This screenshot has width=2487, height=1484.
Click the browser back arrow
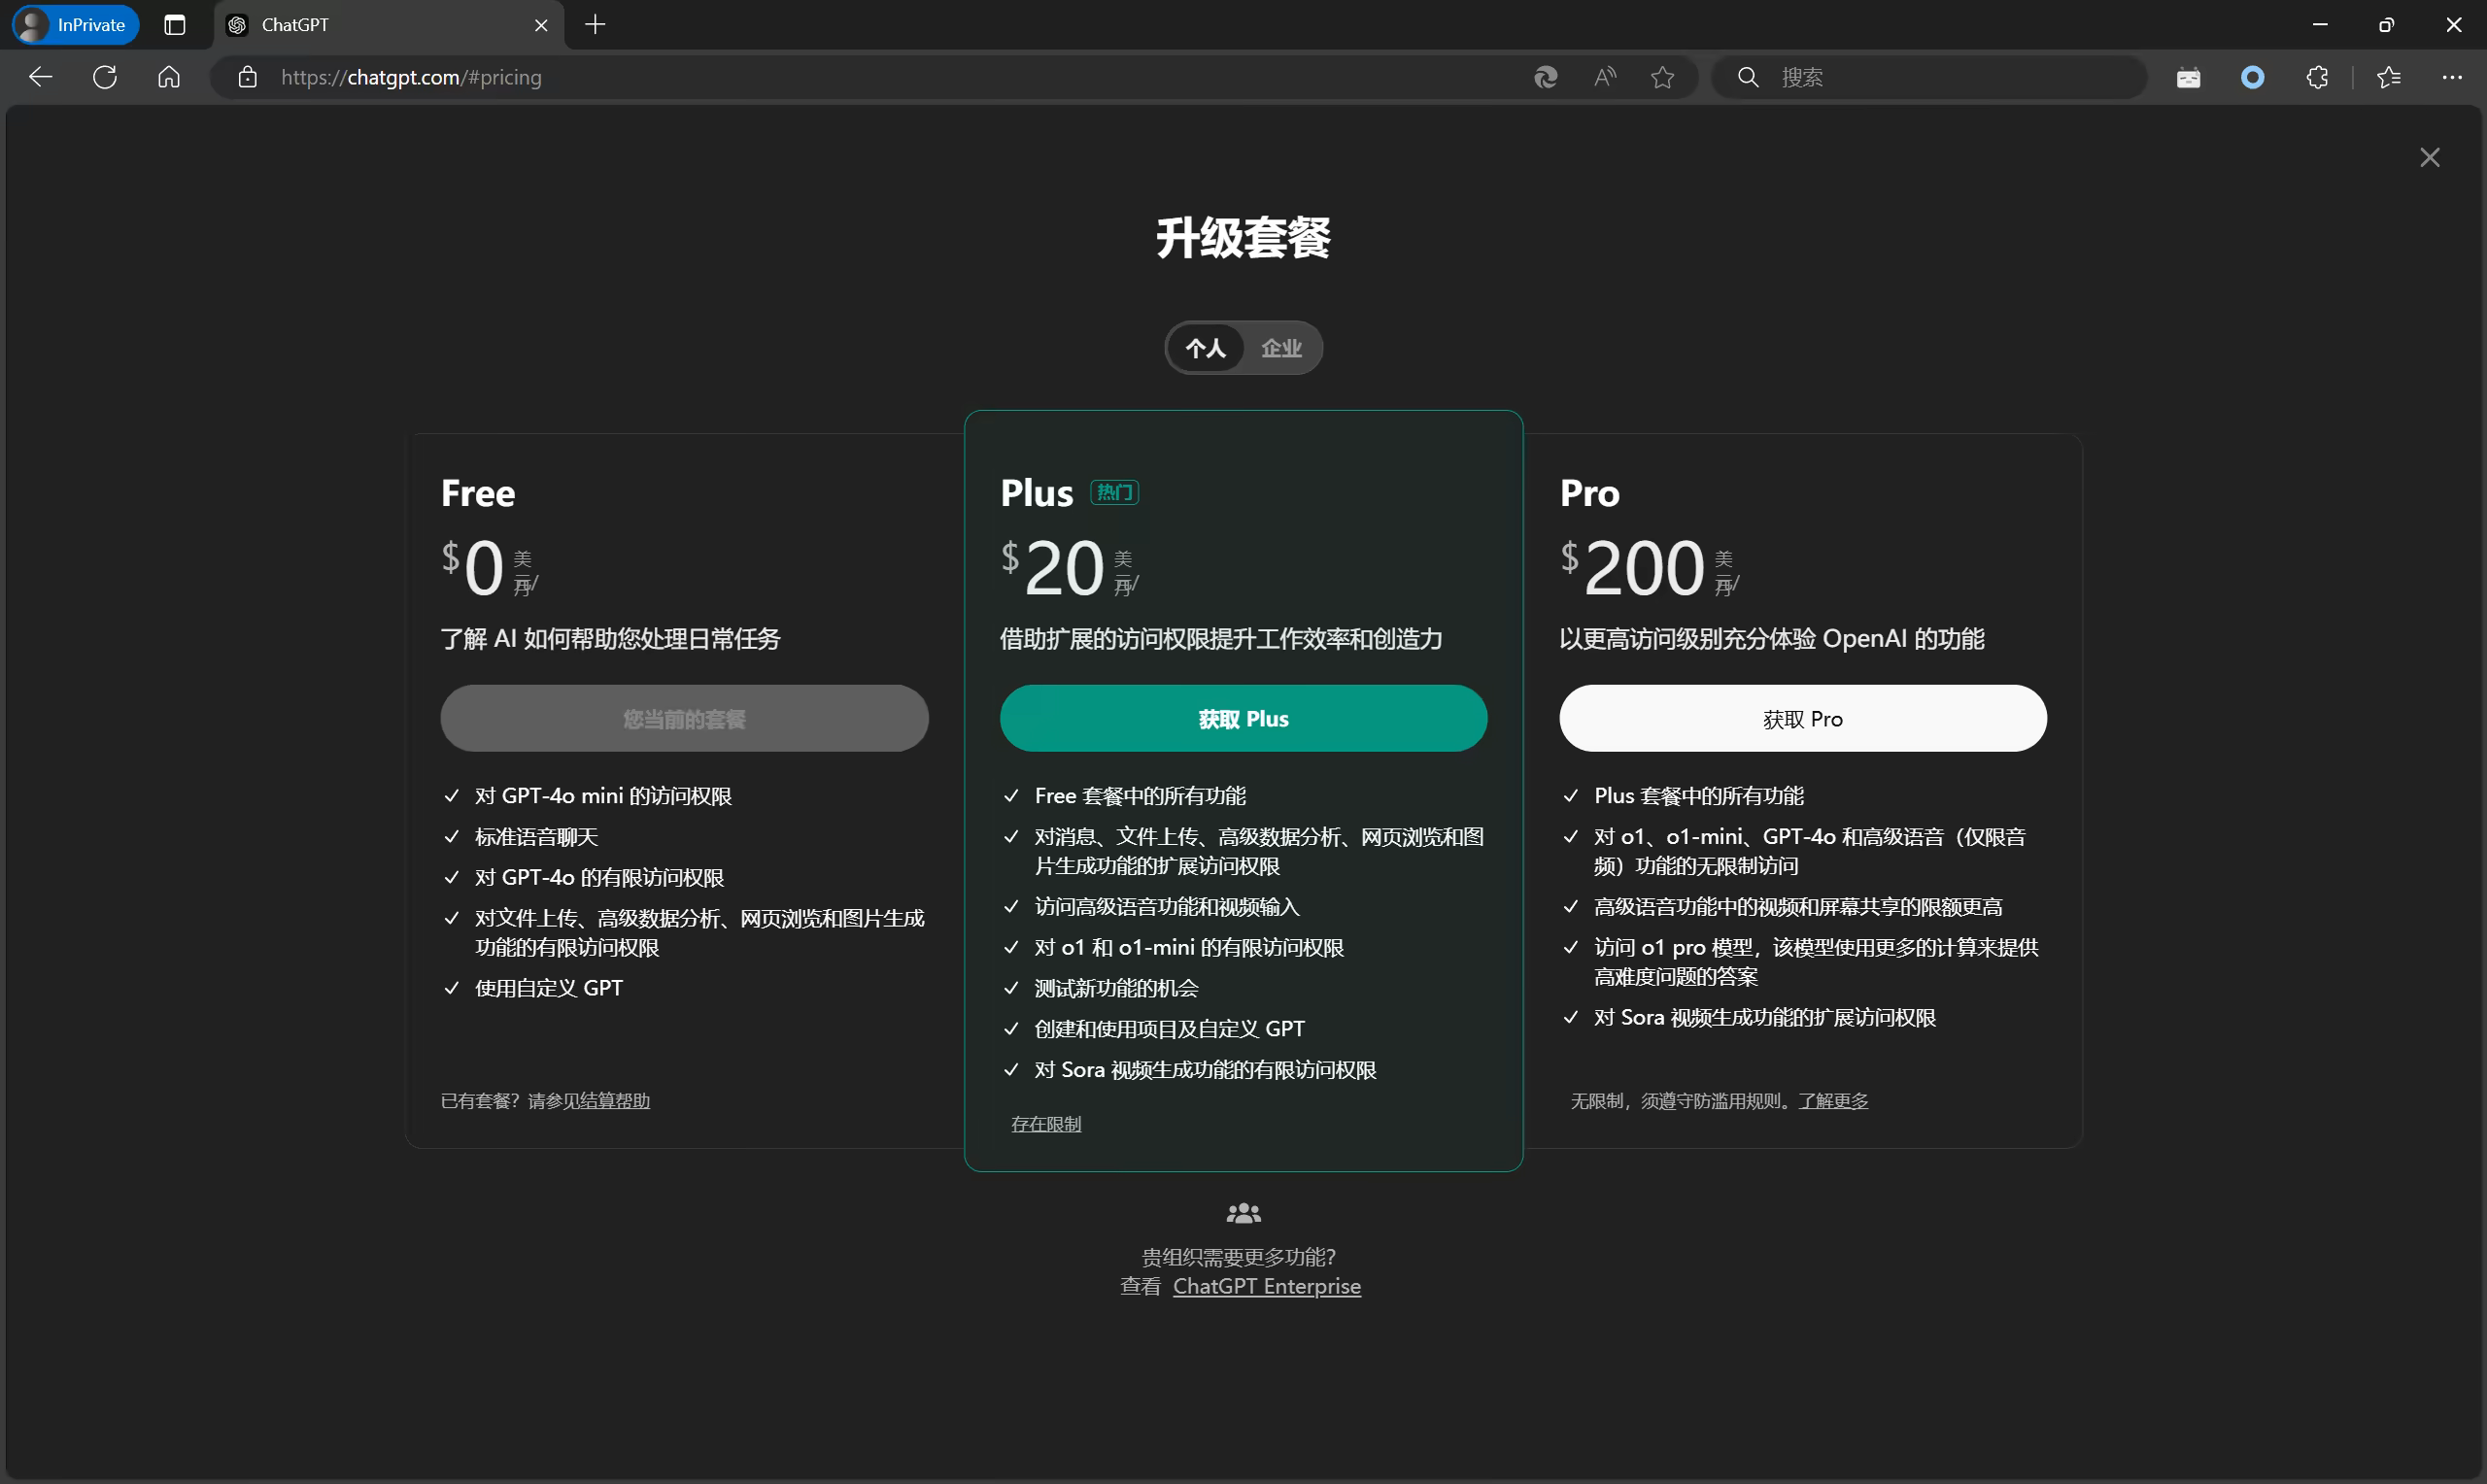click(x=41, y=77)
